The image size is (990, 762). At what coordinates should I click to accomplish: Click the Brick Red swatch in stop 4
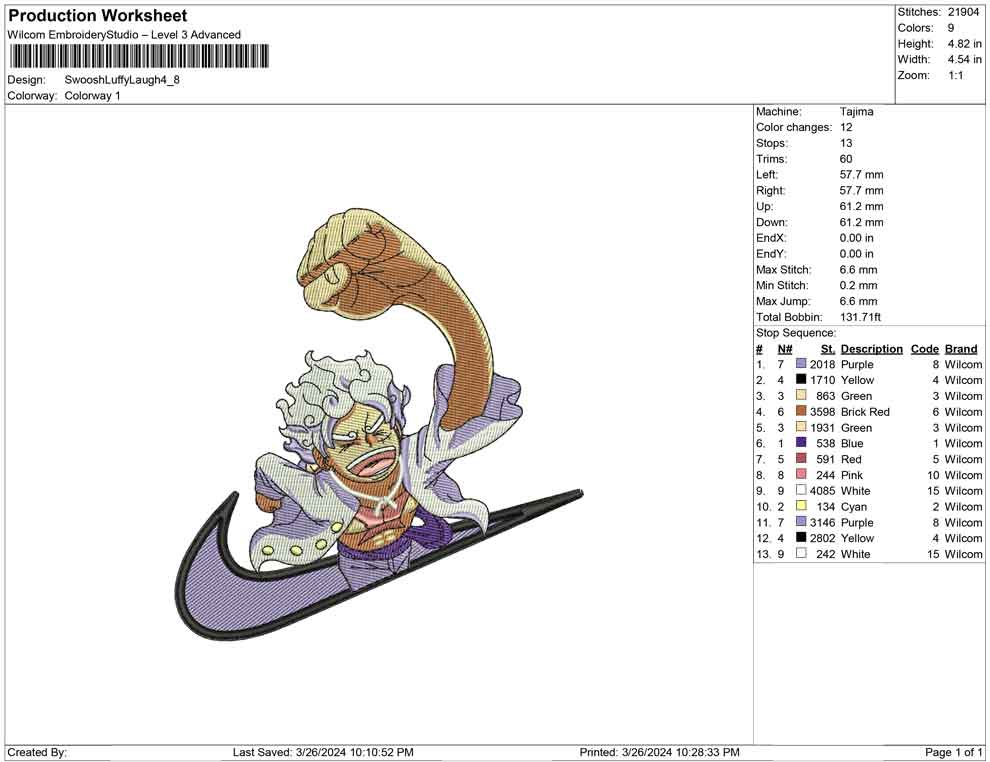[801, 411]
